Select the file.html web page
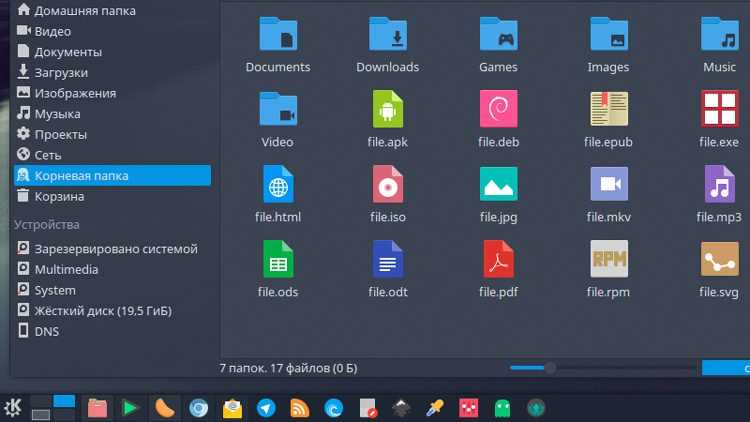This screenshot has width=750, height=422. coord(278,184)
